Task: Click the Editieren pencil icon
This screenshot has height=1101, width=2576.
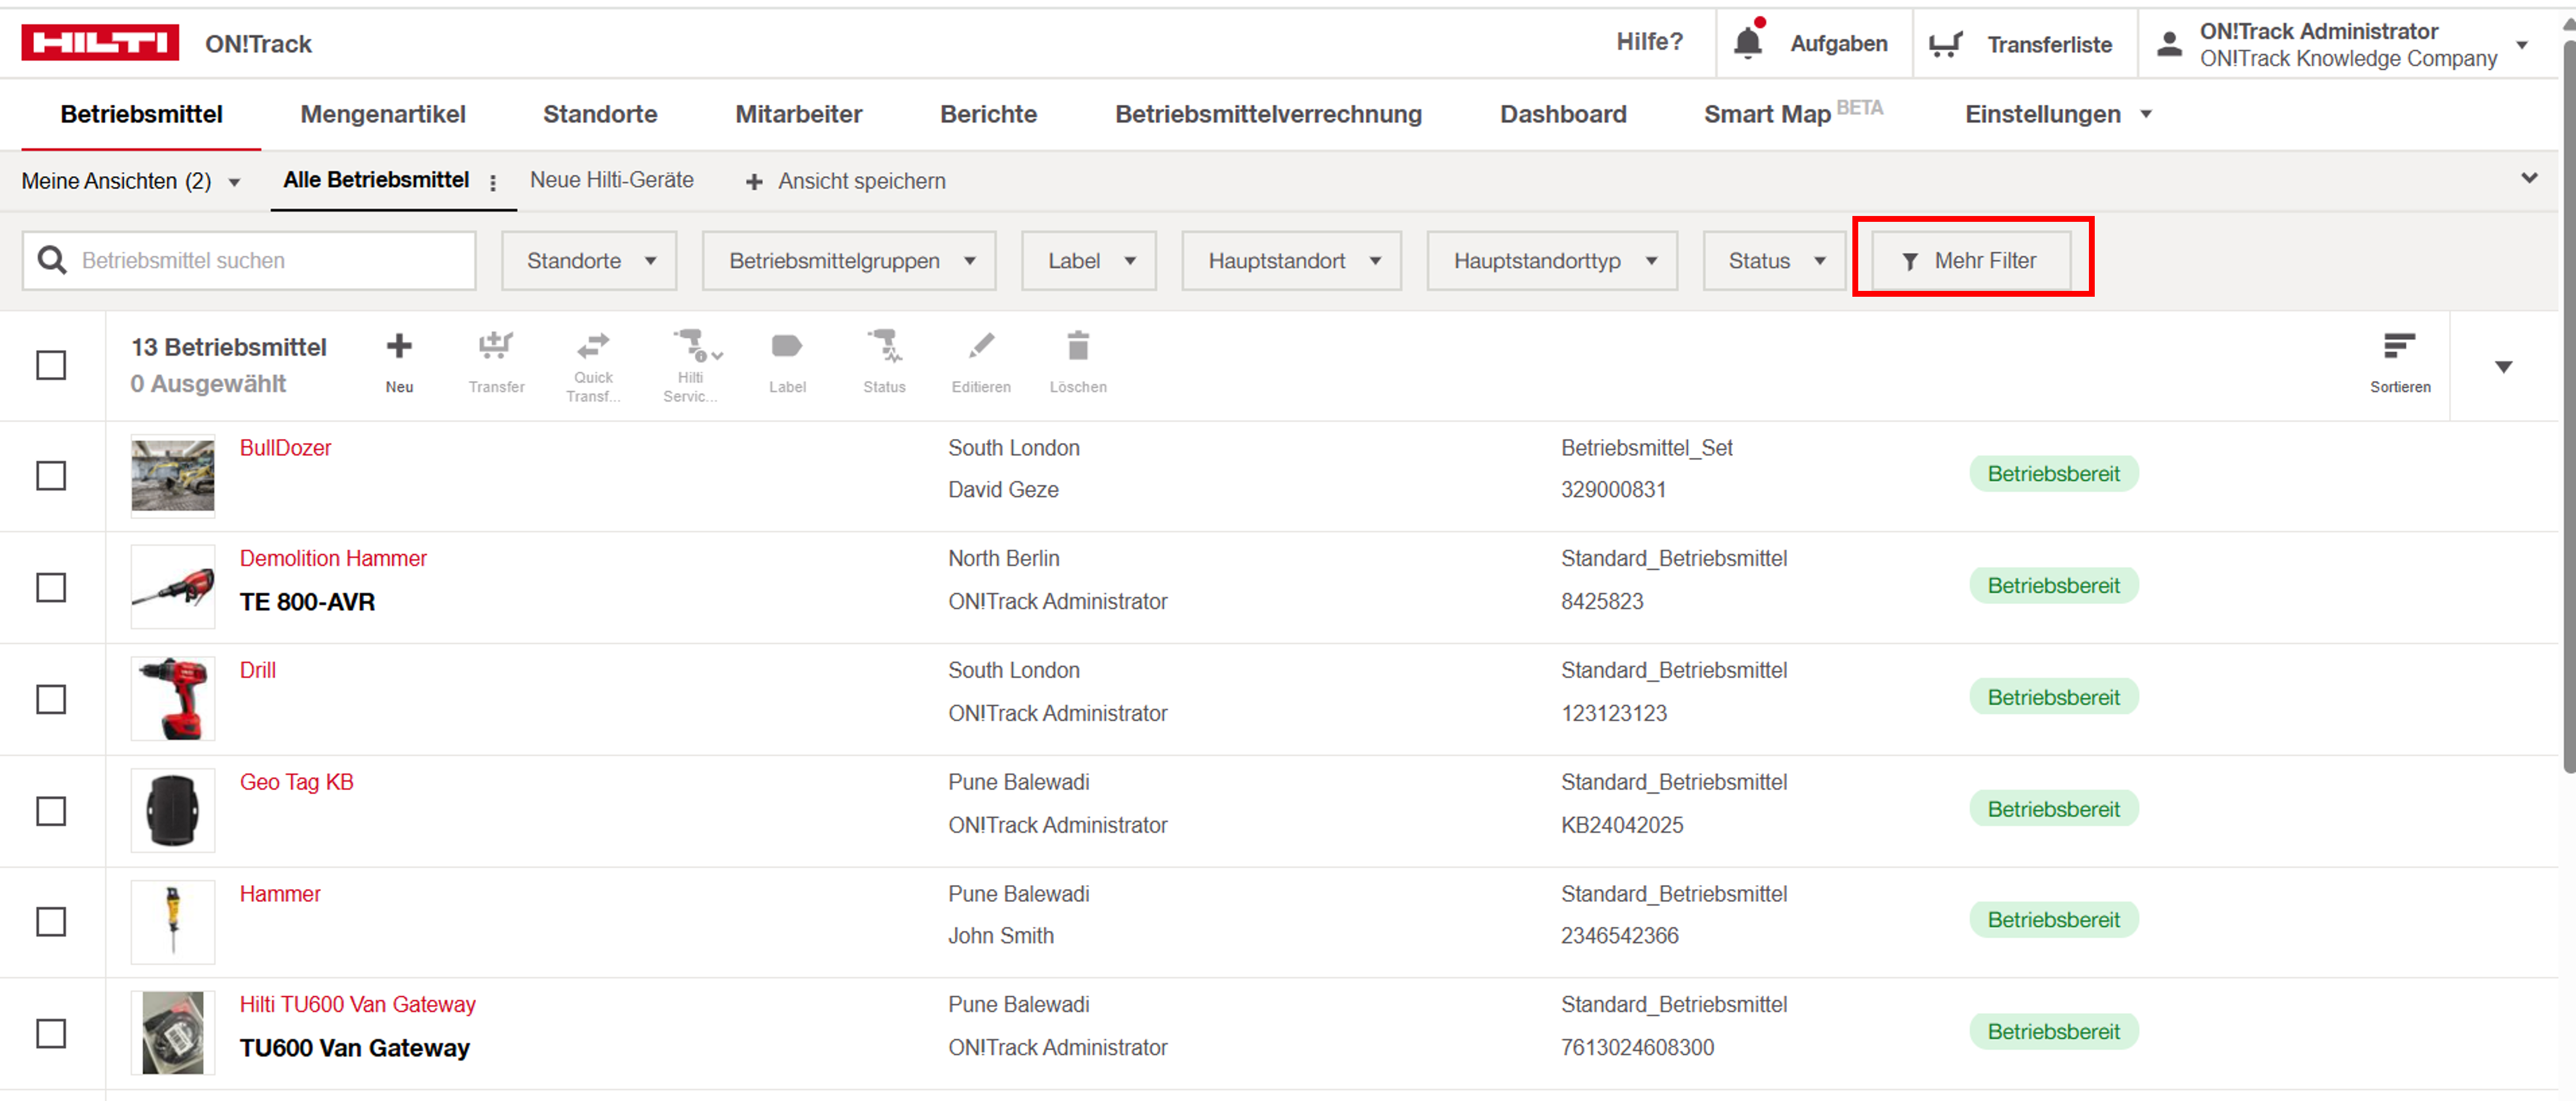Action: (x=981, y=346)
